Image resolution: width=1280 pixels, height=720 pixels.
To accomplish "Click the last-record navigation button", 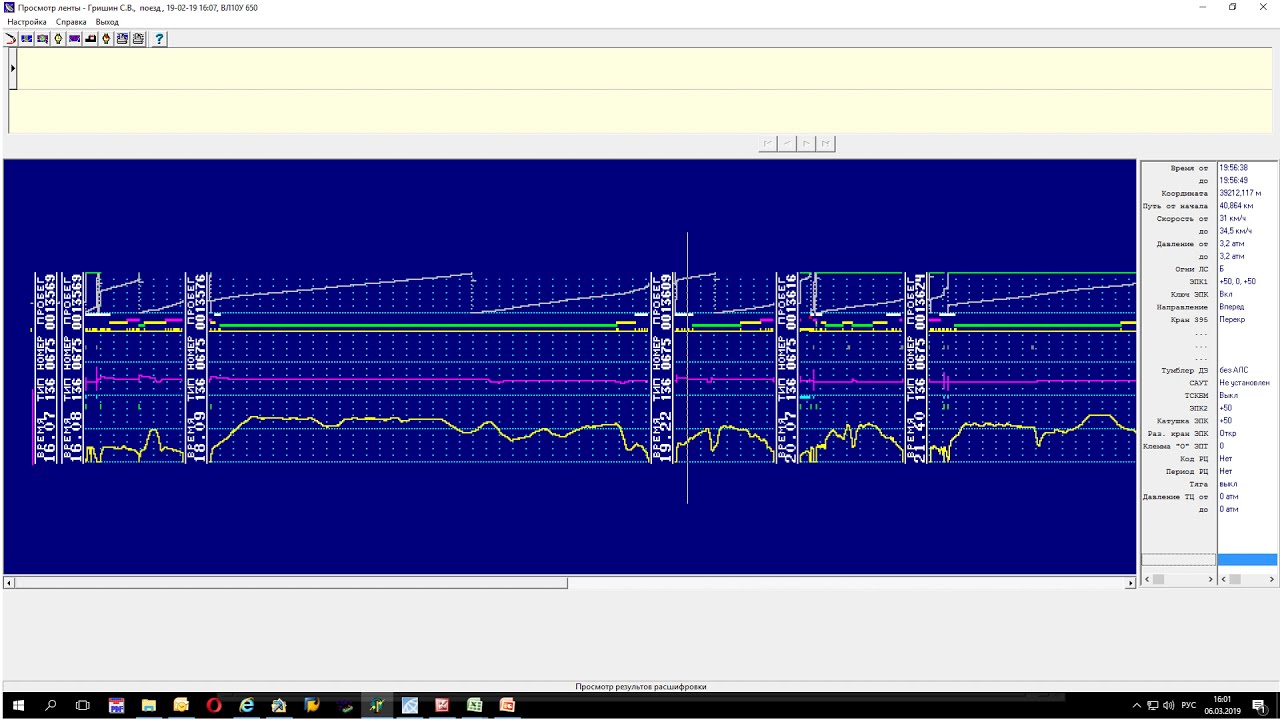I will 825,144.
